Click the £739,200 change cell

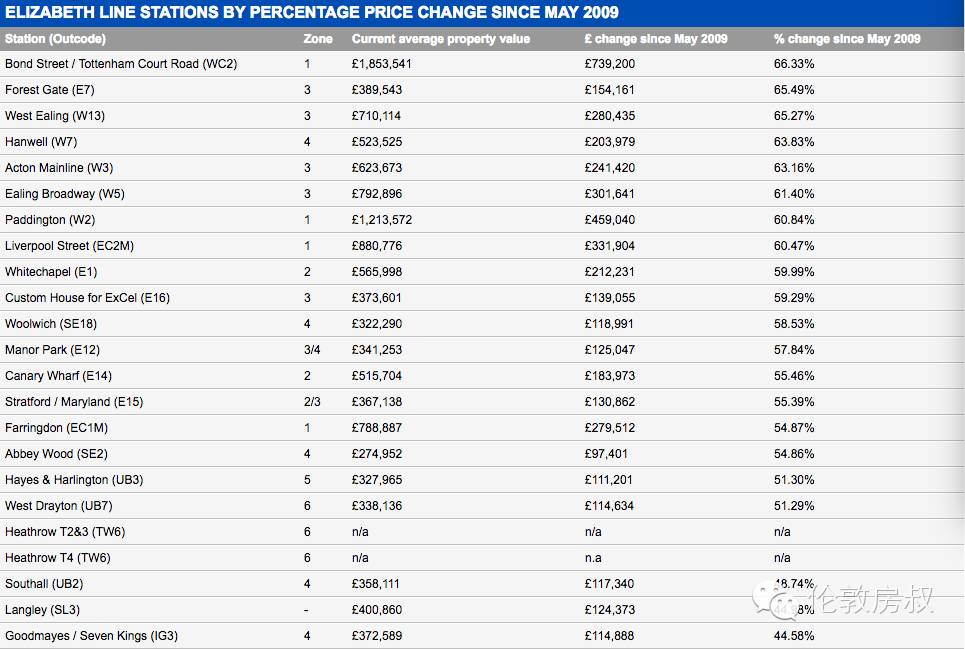point(610,64)
